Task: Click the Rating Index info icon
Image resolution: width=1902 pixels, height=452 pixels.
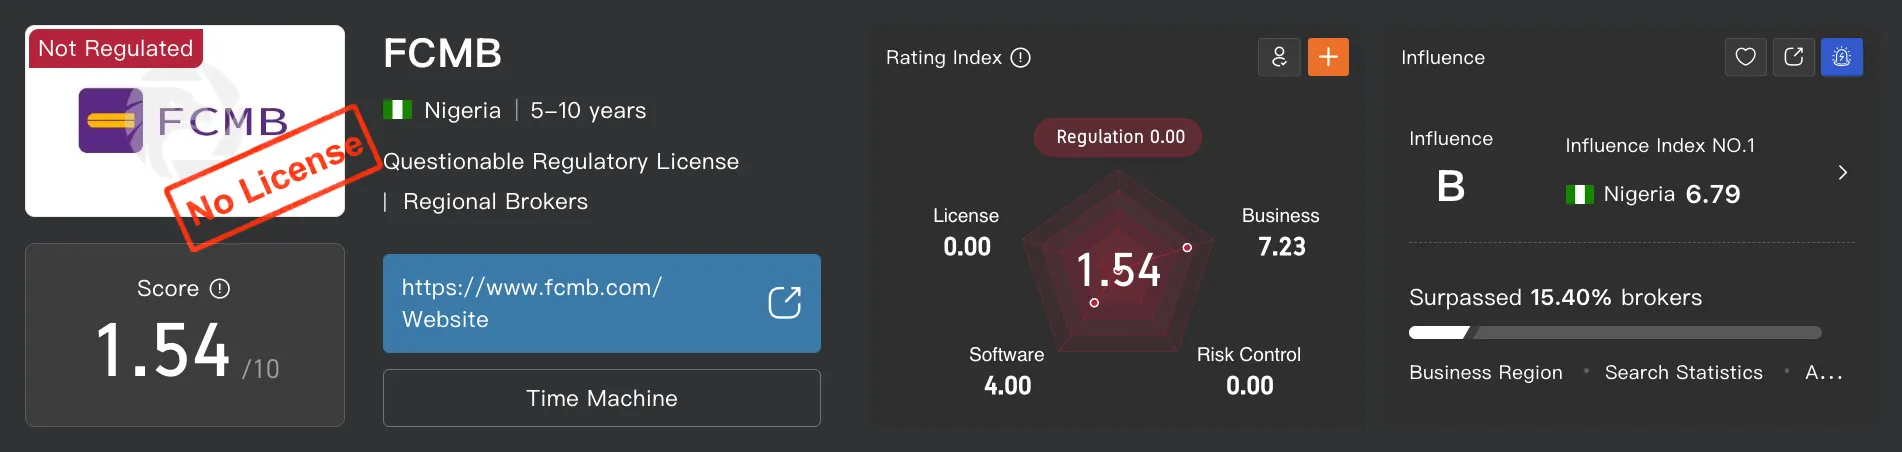Action: [x=1020, y=58]
